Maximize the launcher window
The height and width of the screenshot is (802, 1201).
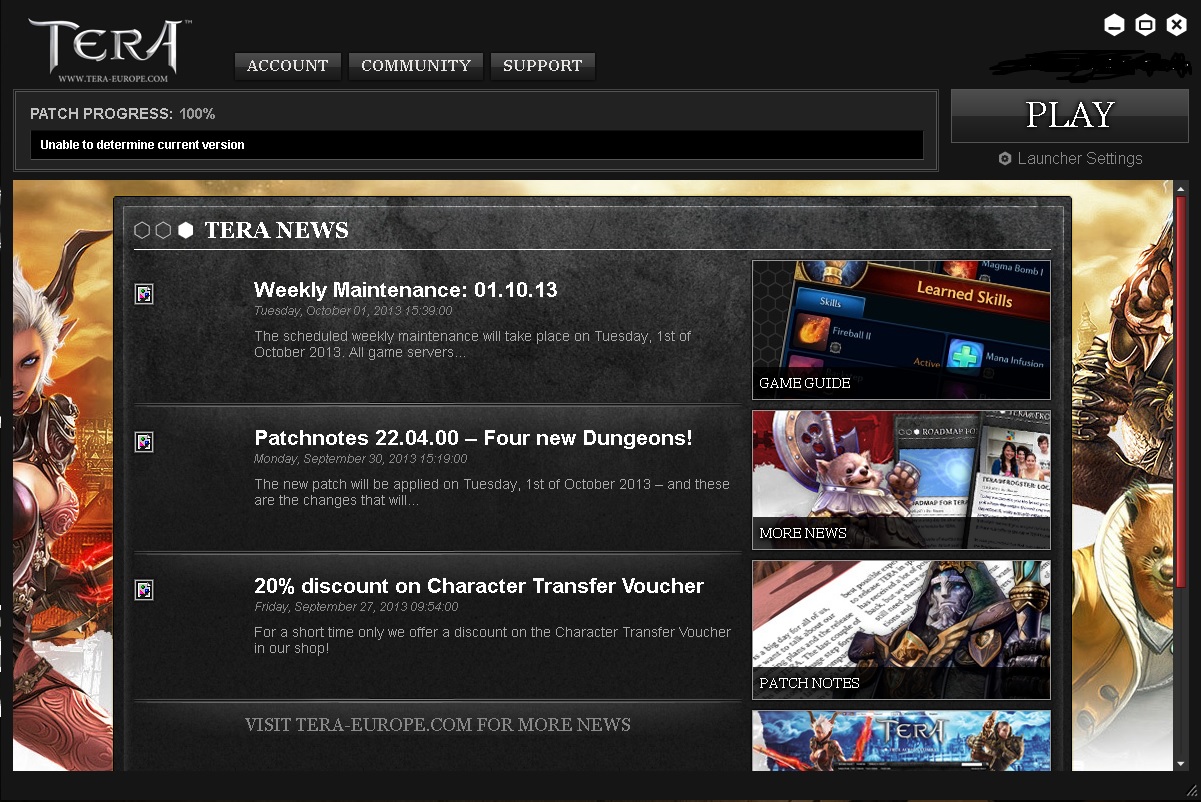(x=1146, y=25)
